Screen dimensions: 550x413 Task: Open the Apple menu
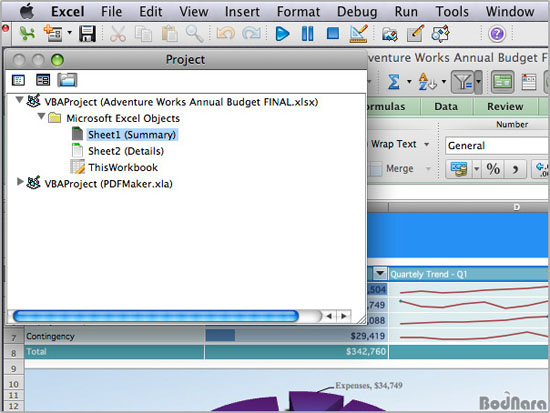point(27,12)
